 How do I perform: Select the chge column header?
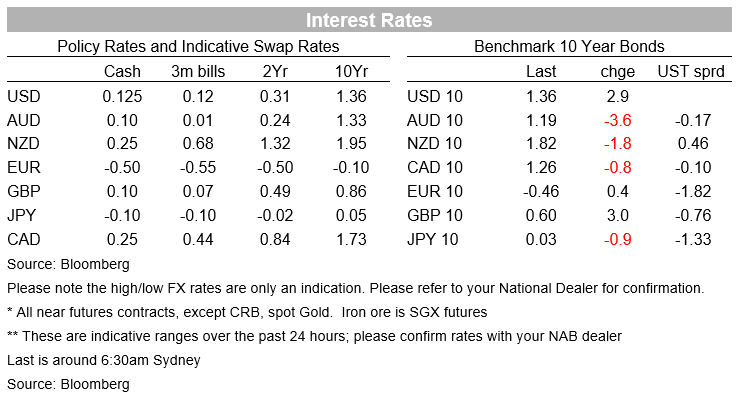(618, 71)
